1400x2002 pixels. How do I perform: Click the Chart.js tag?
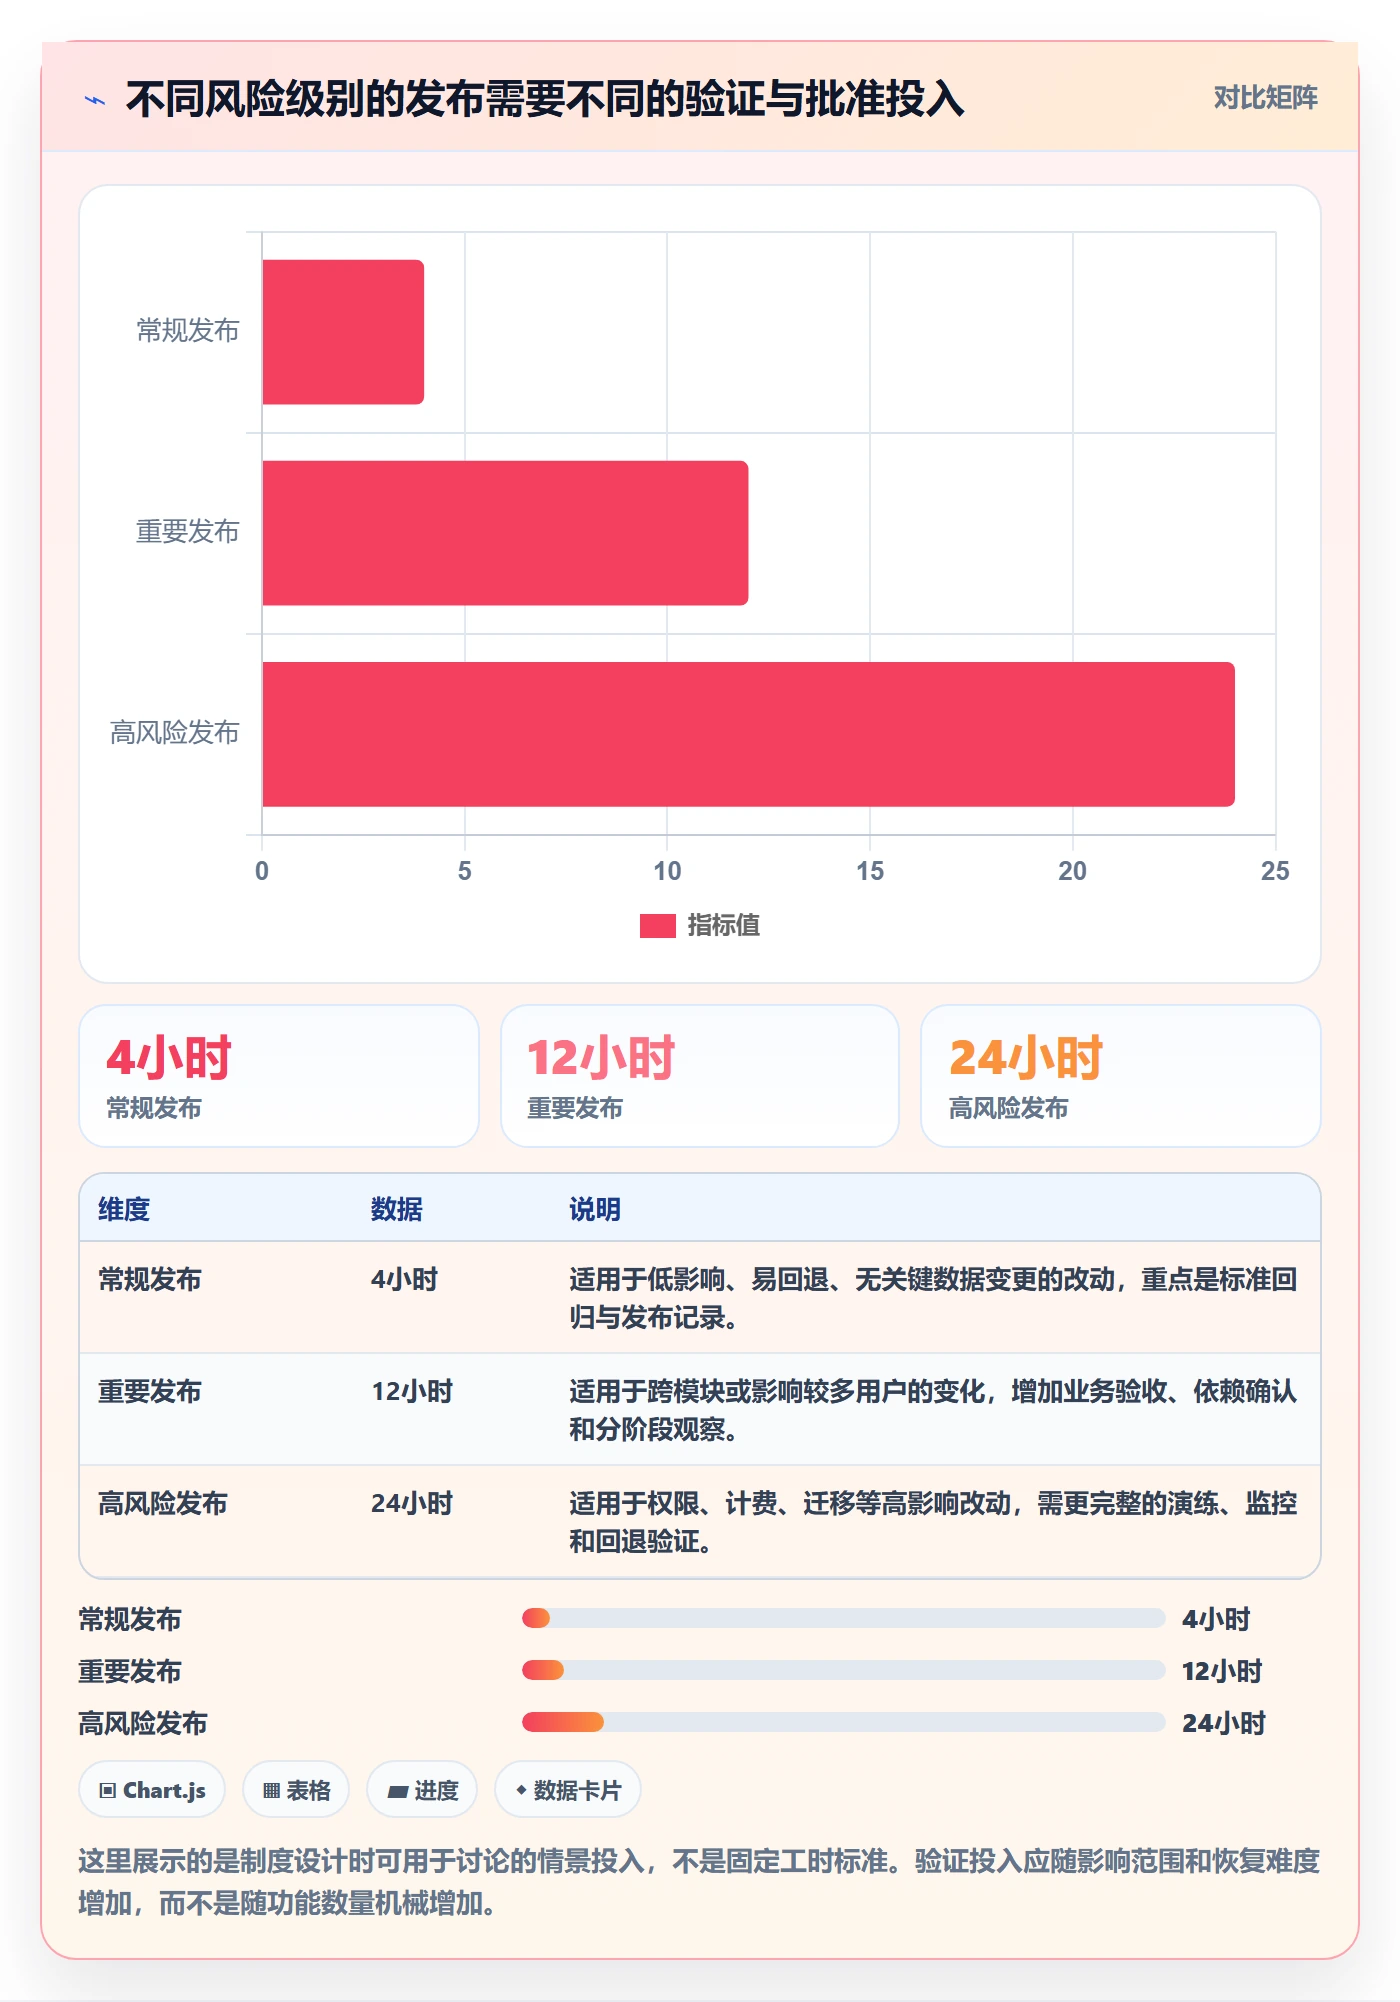pyautogui.click(x=152, y=1790)
